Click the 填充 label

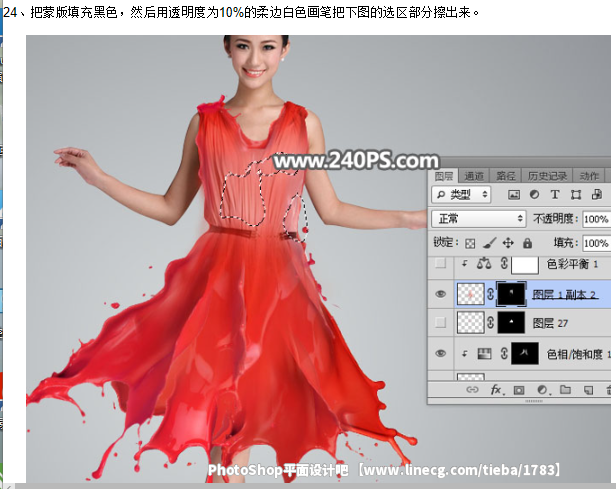[565, 243]
